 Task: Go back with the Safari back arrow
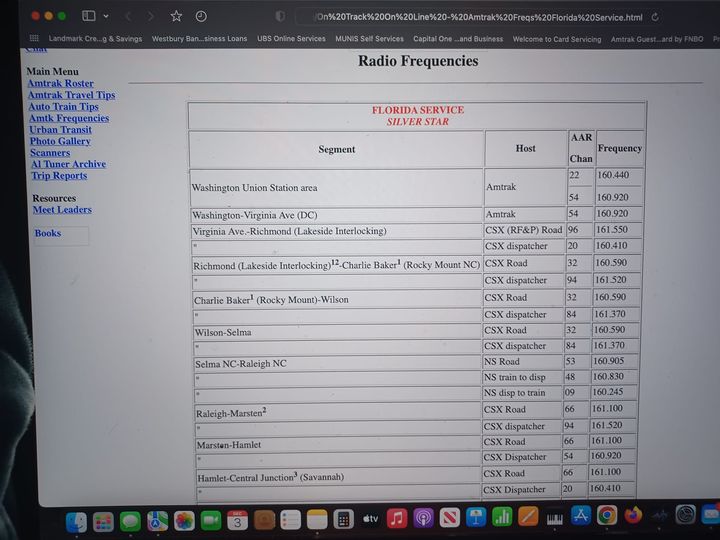click(x=128, y=17)
